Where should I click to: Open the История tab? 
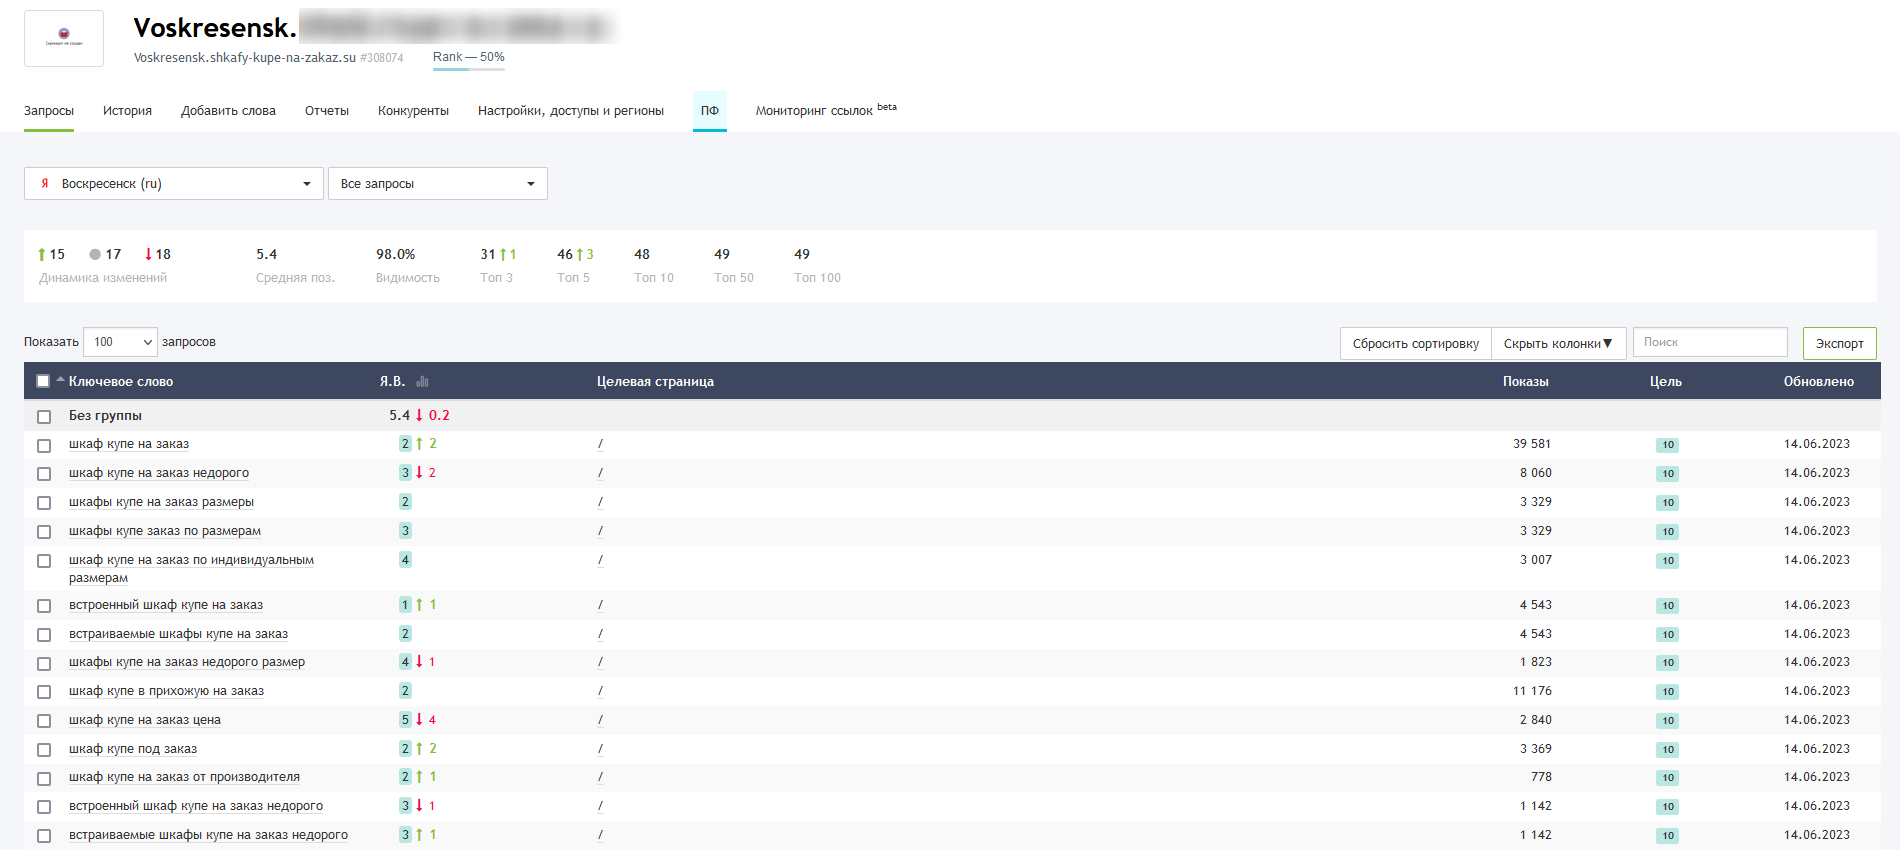127,111
